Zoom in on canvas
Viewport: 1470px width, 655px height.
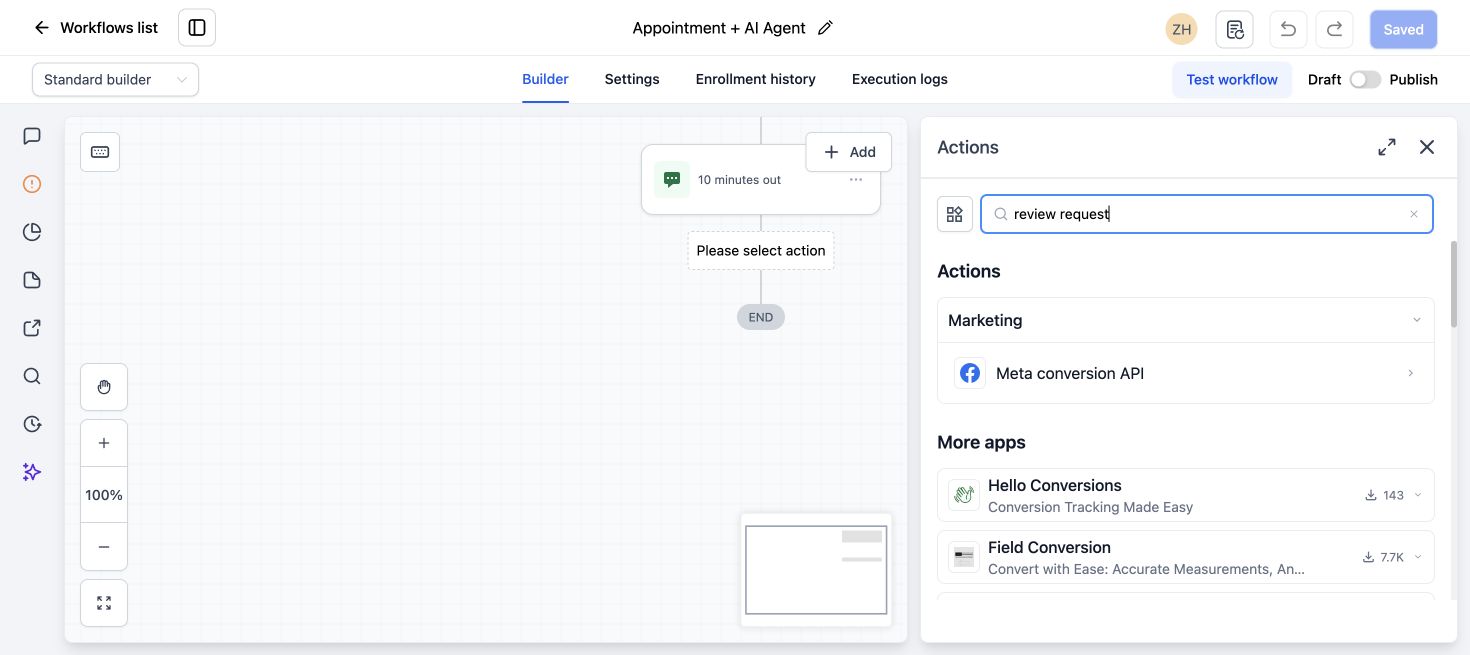tap(104, 443)
